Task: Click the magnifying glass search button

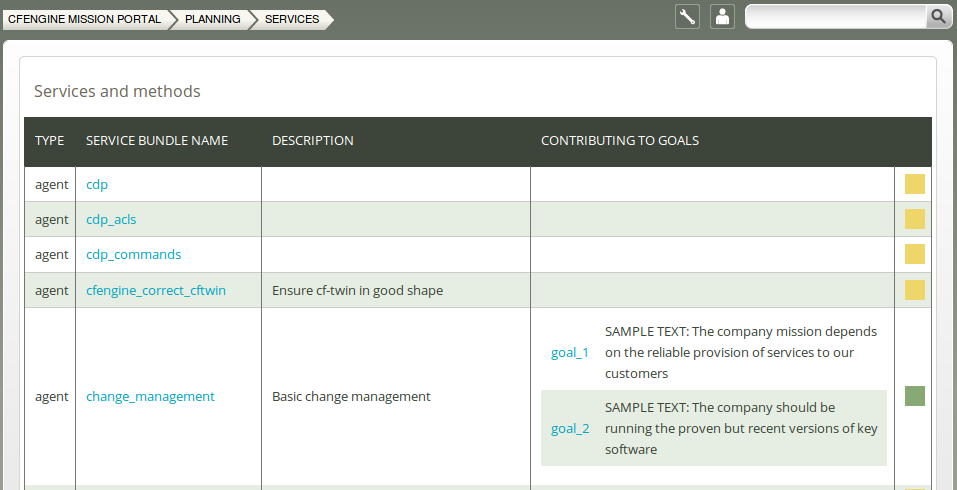Action: coord(937,16)
